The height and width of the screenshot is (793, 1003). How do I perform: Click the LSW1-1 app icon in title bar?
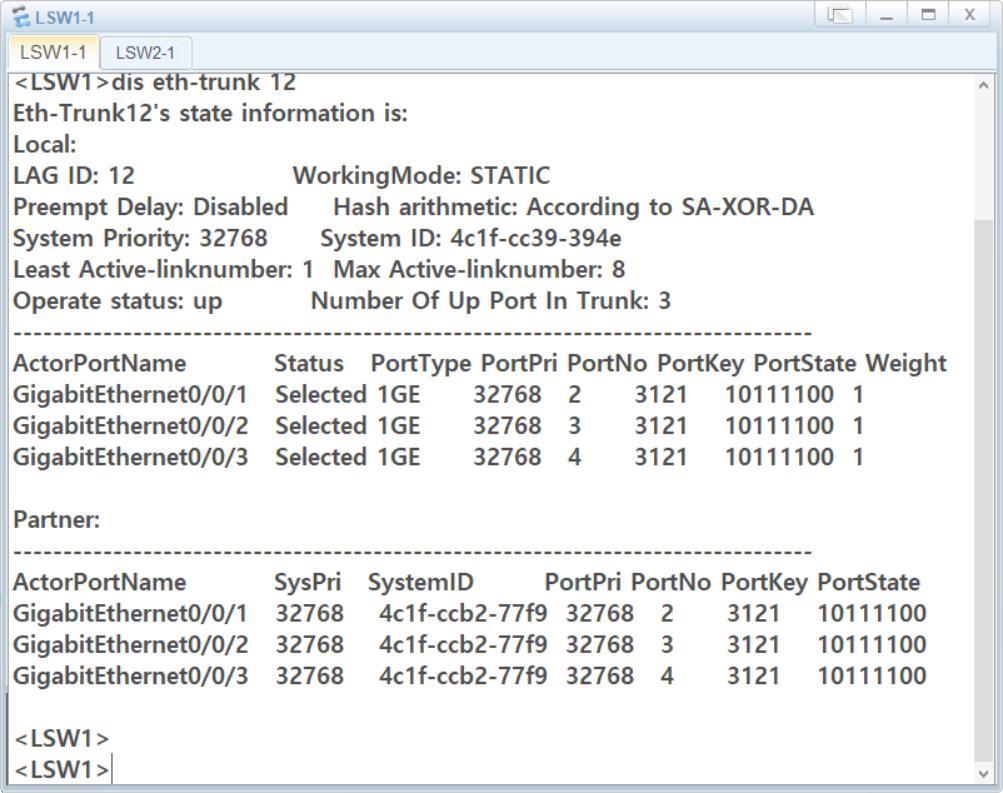18,17
